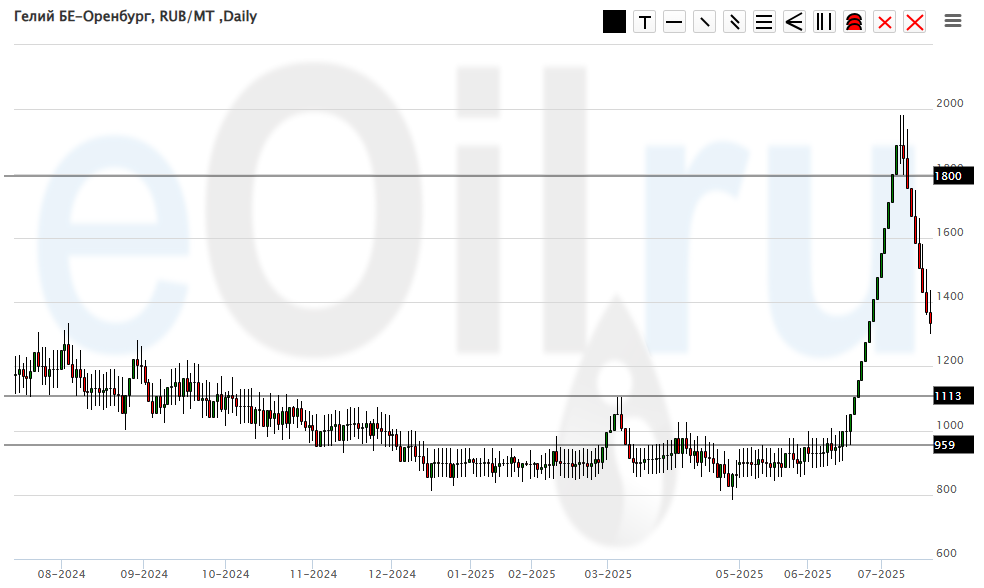Screen dimensions: 984x588
Task: Click the 959 price level label
Action: 946,445
